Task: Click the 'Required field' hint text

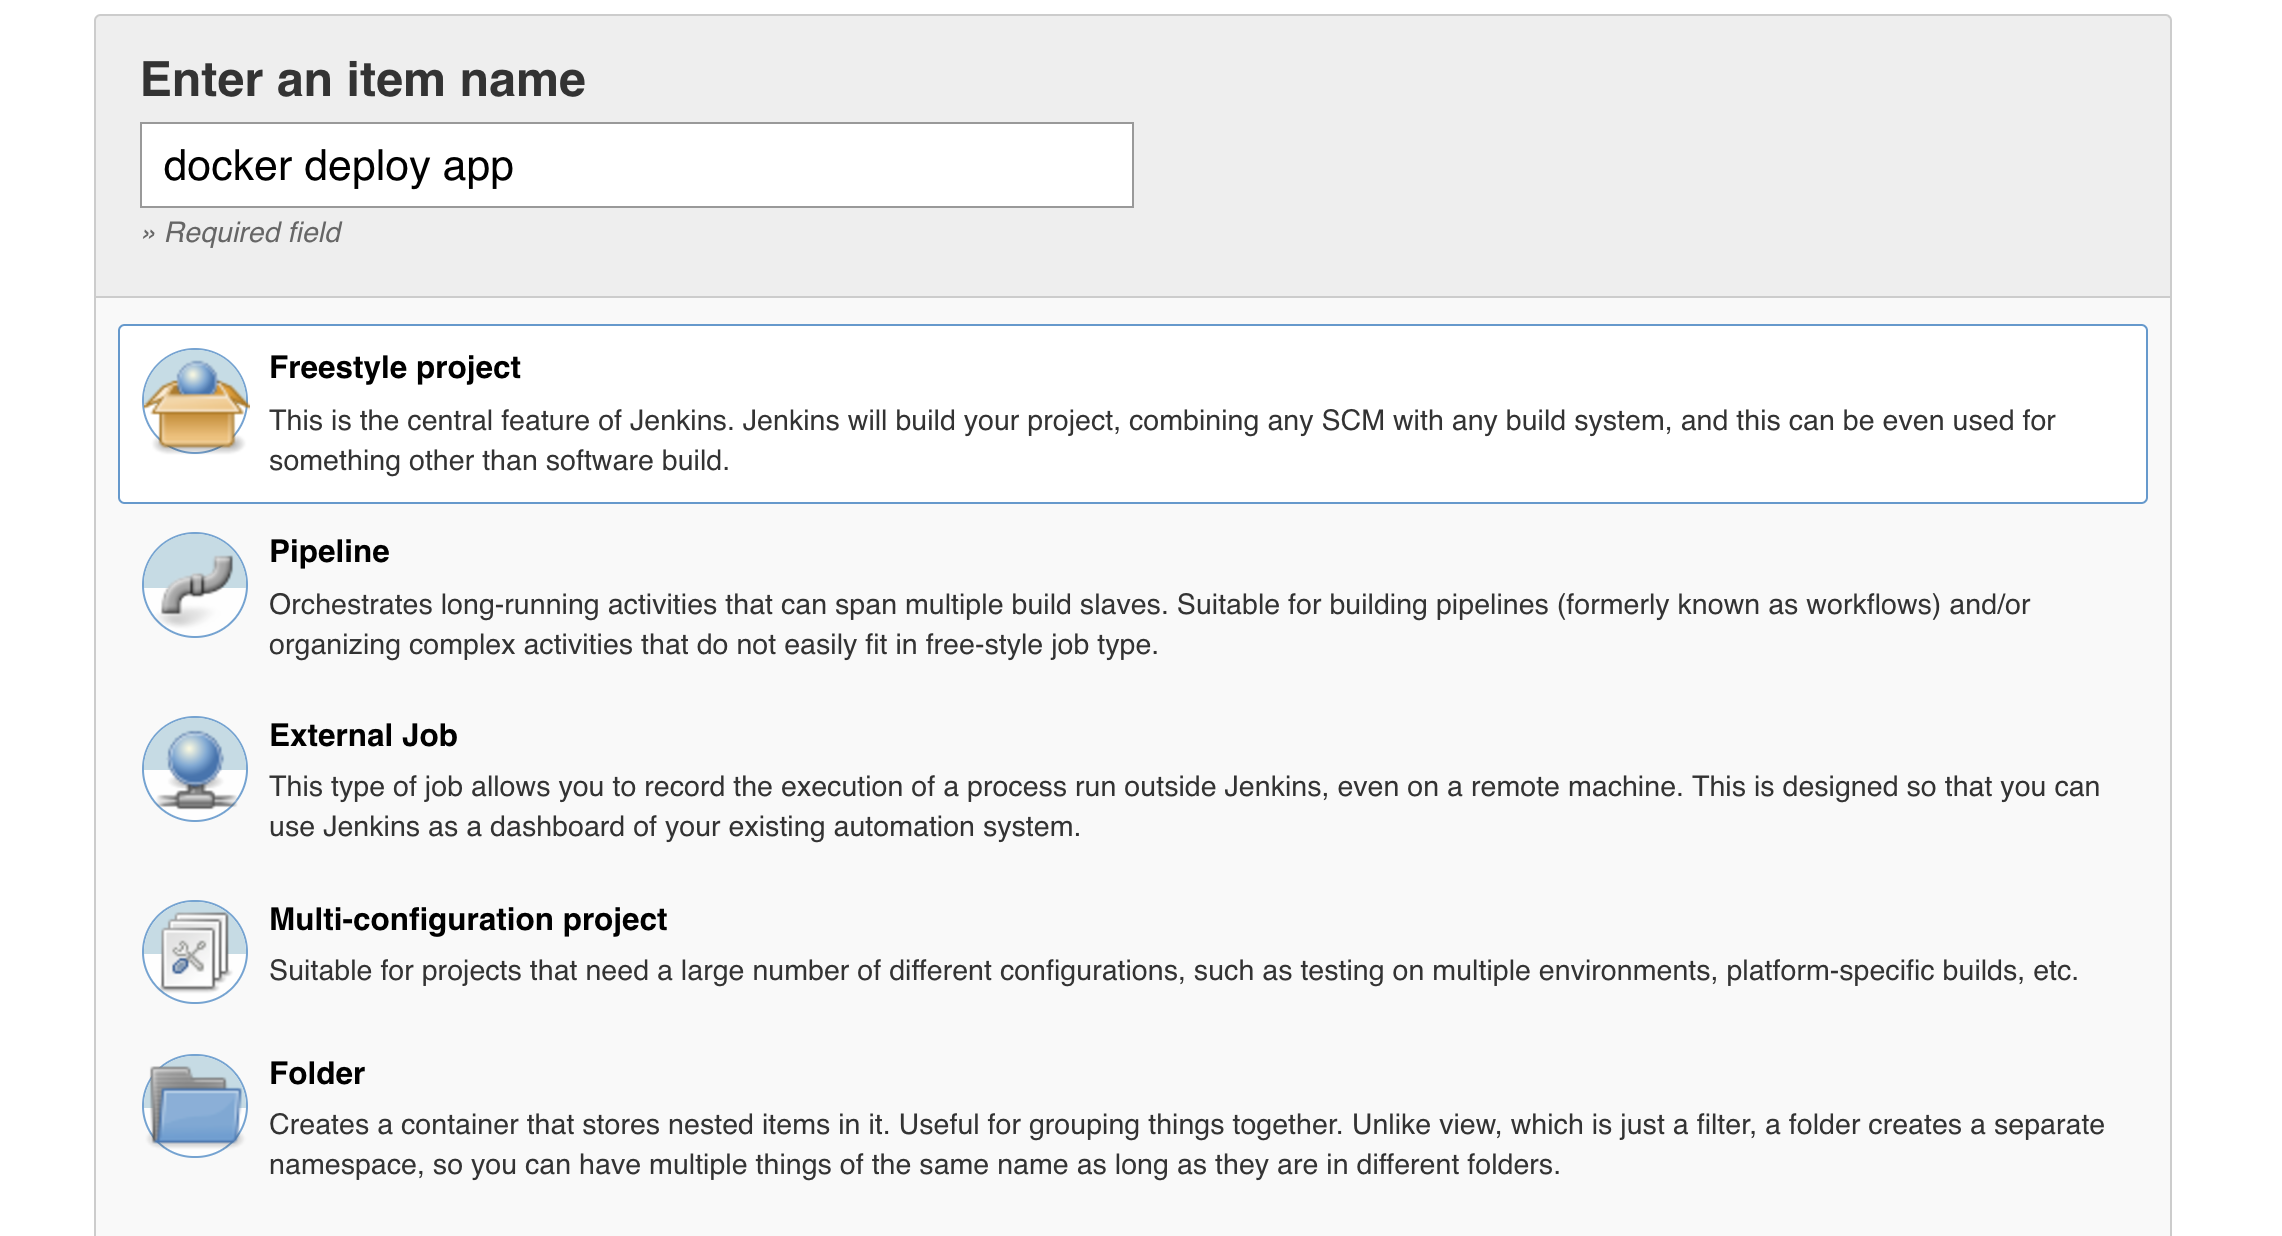Action: point(252,232)
